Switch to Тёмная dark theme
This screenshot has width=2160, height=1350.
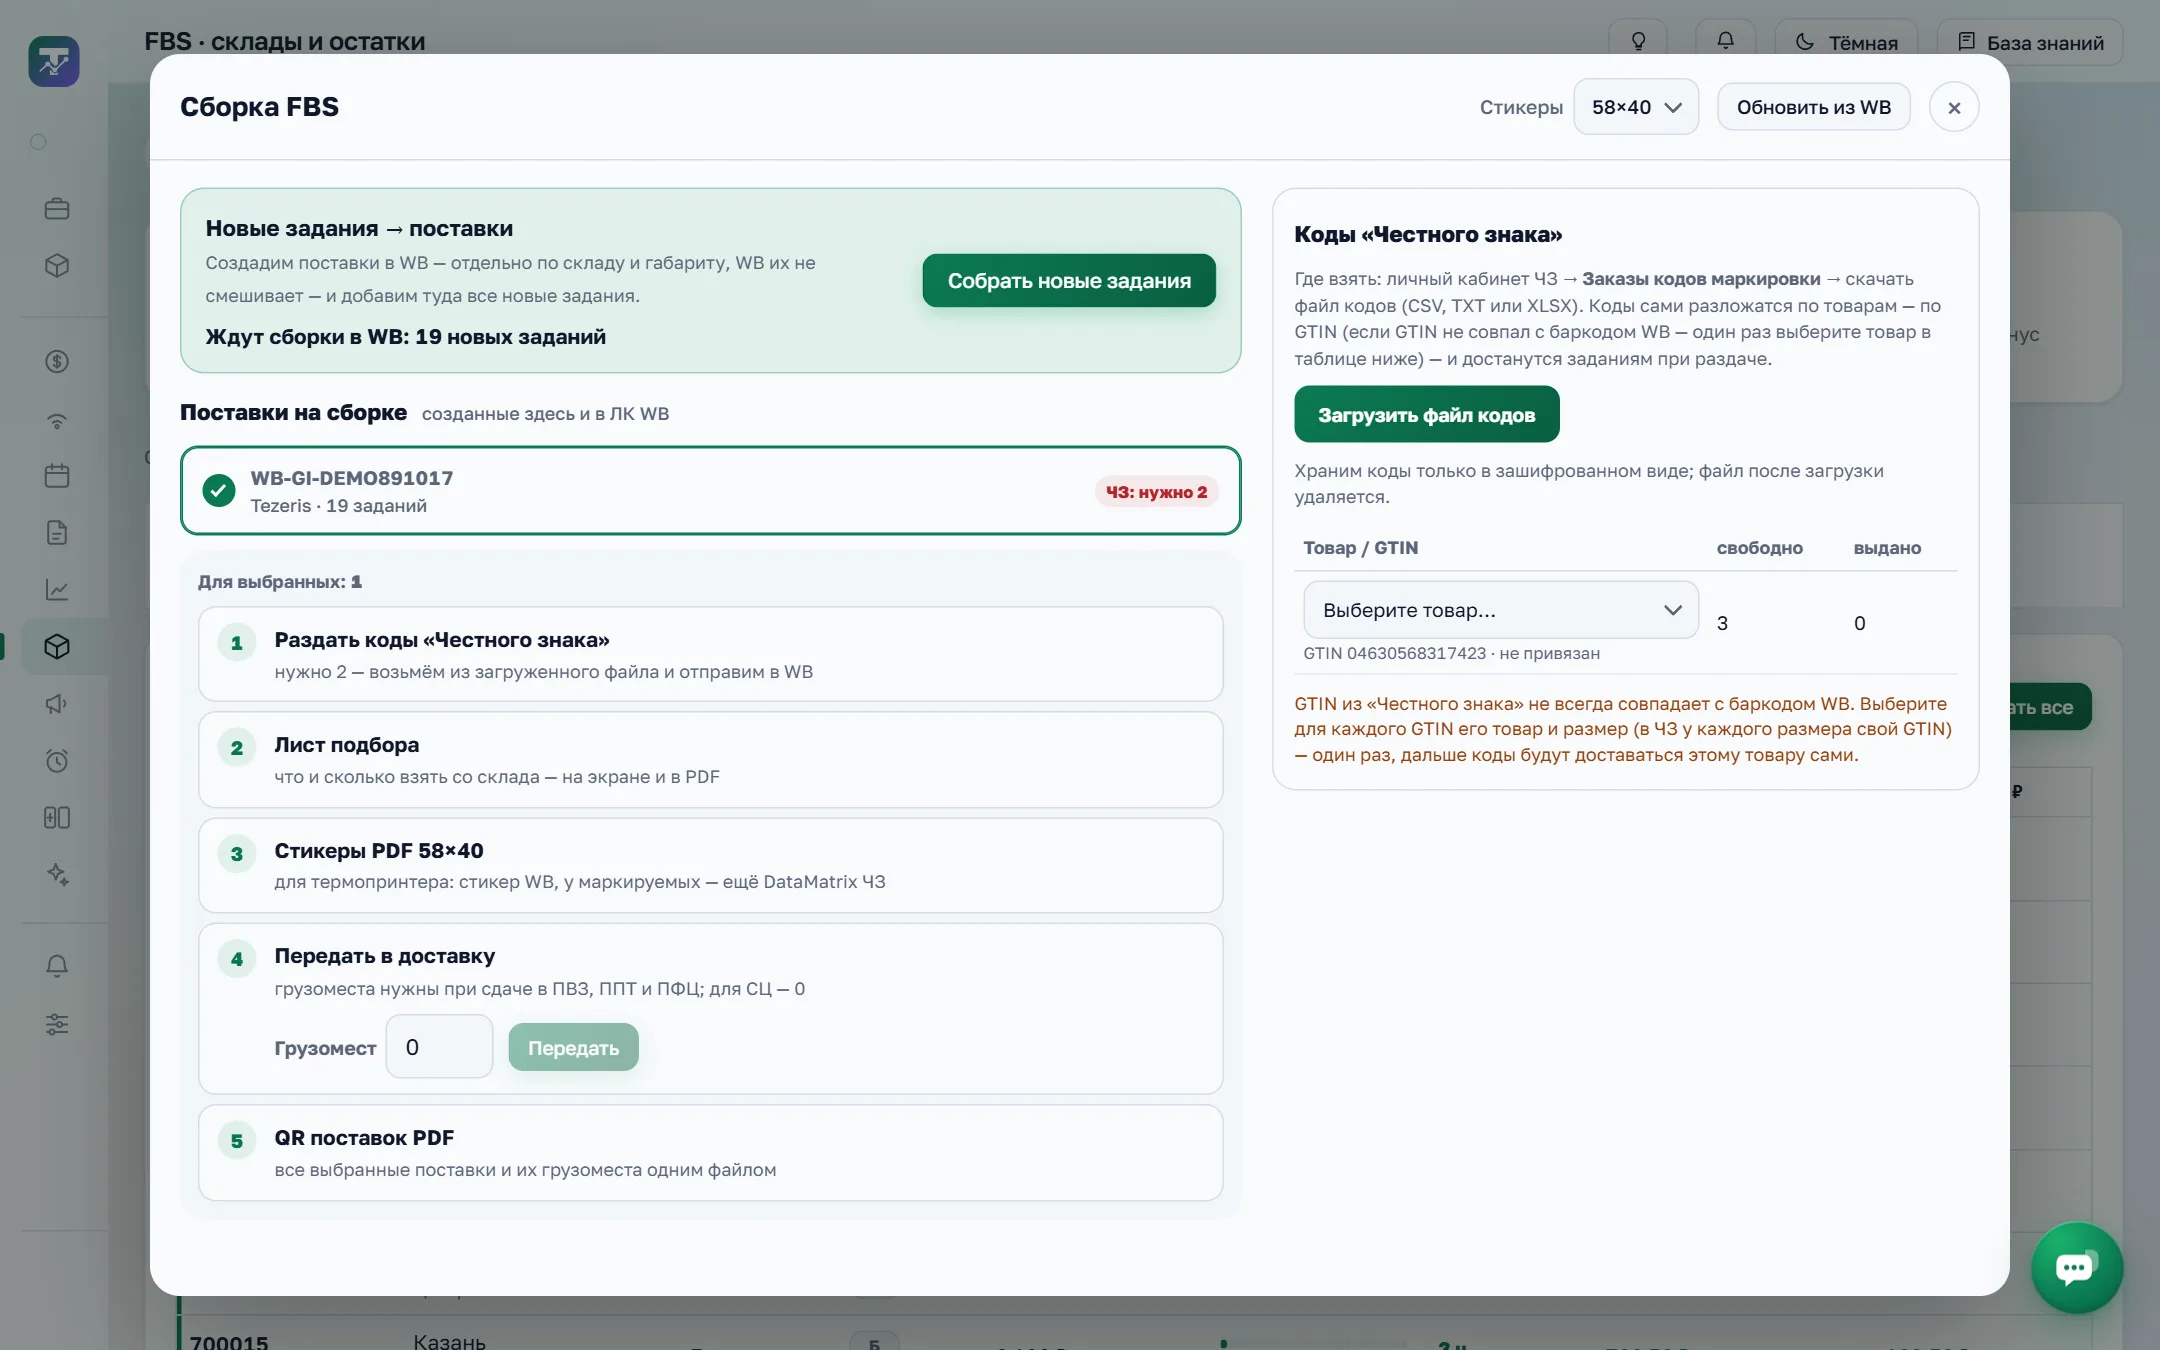pyautogui.click(x=1846, y=42)
